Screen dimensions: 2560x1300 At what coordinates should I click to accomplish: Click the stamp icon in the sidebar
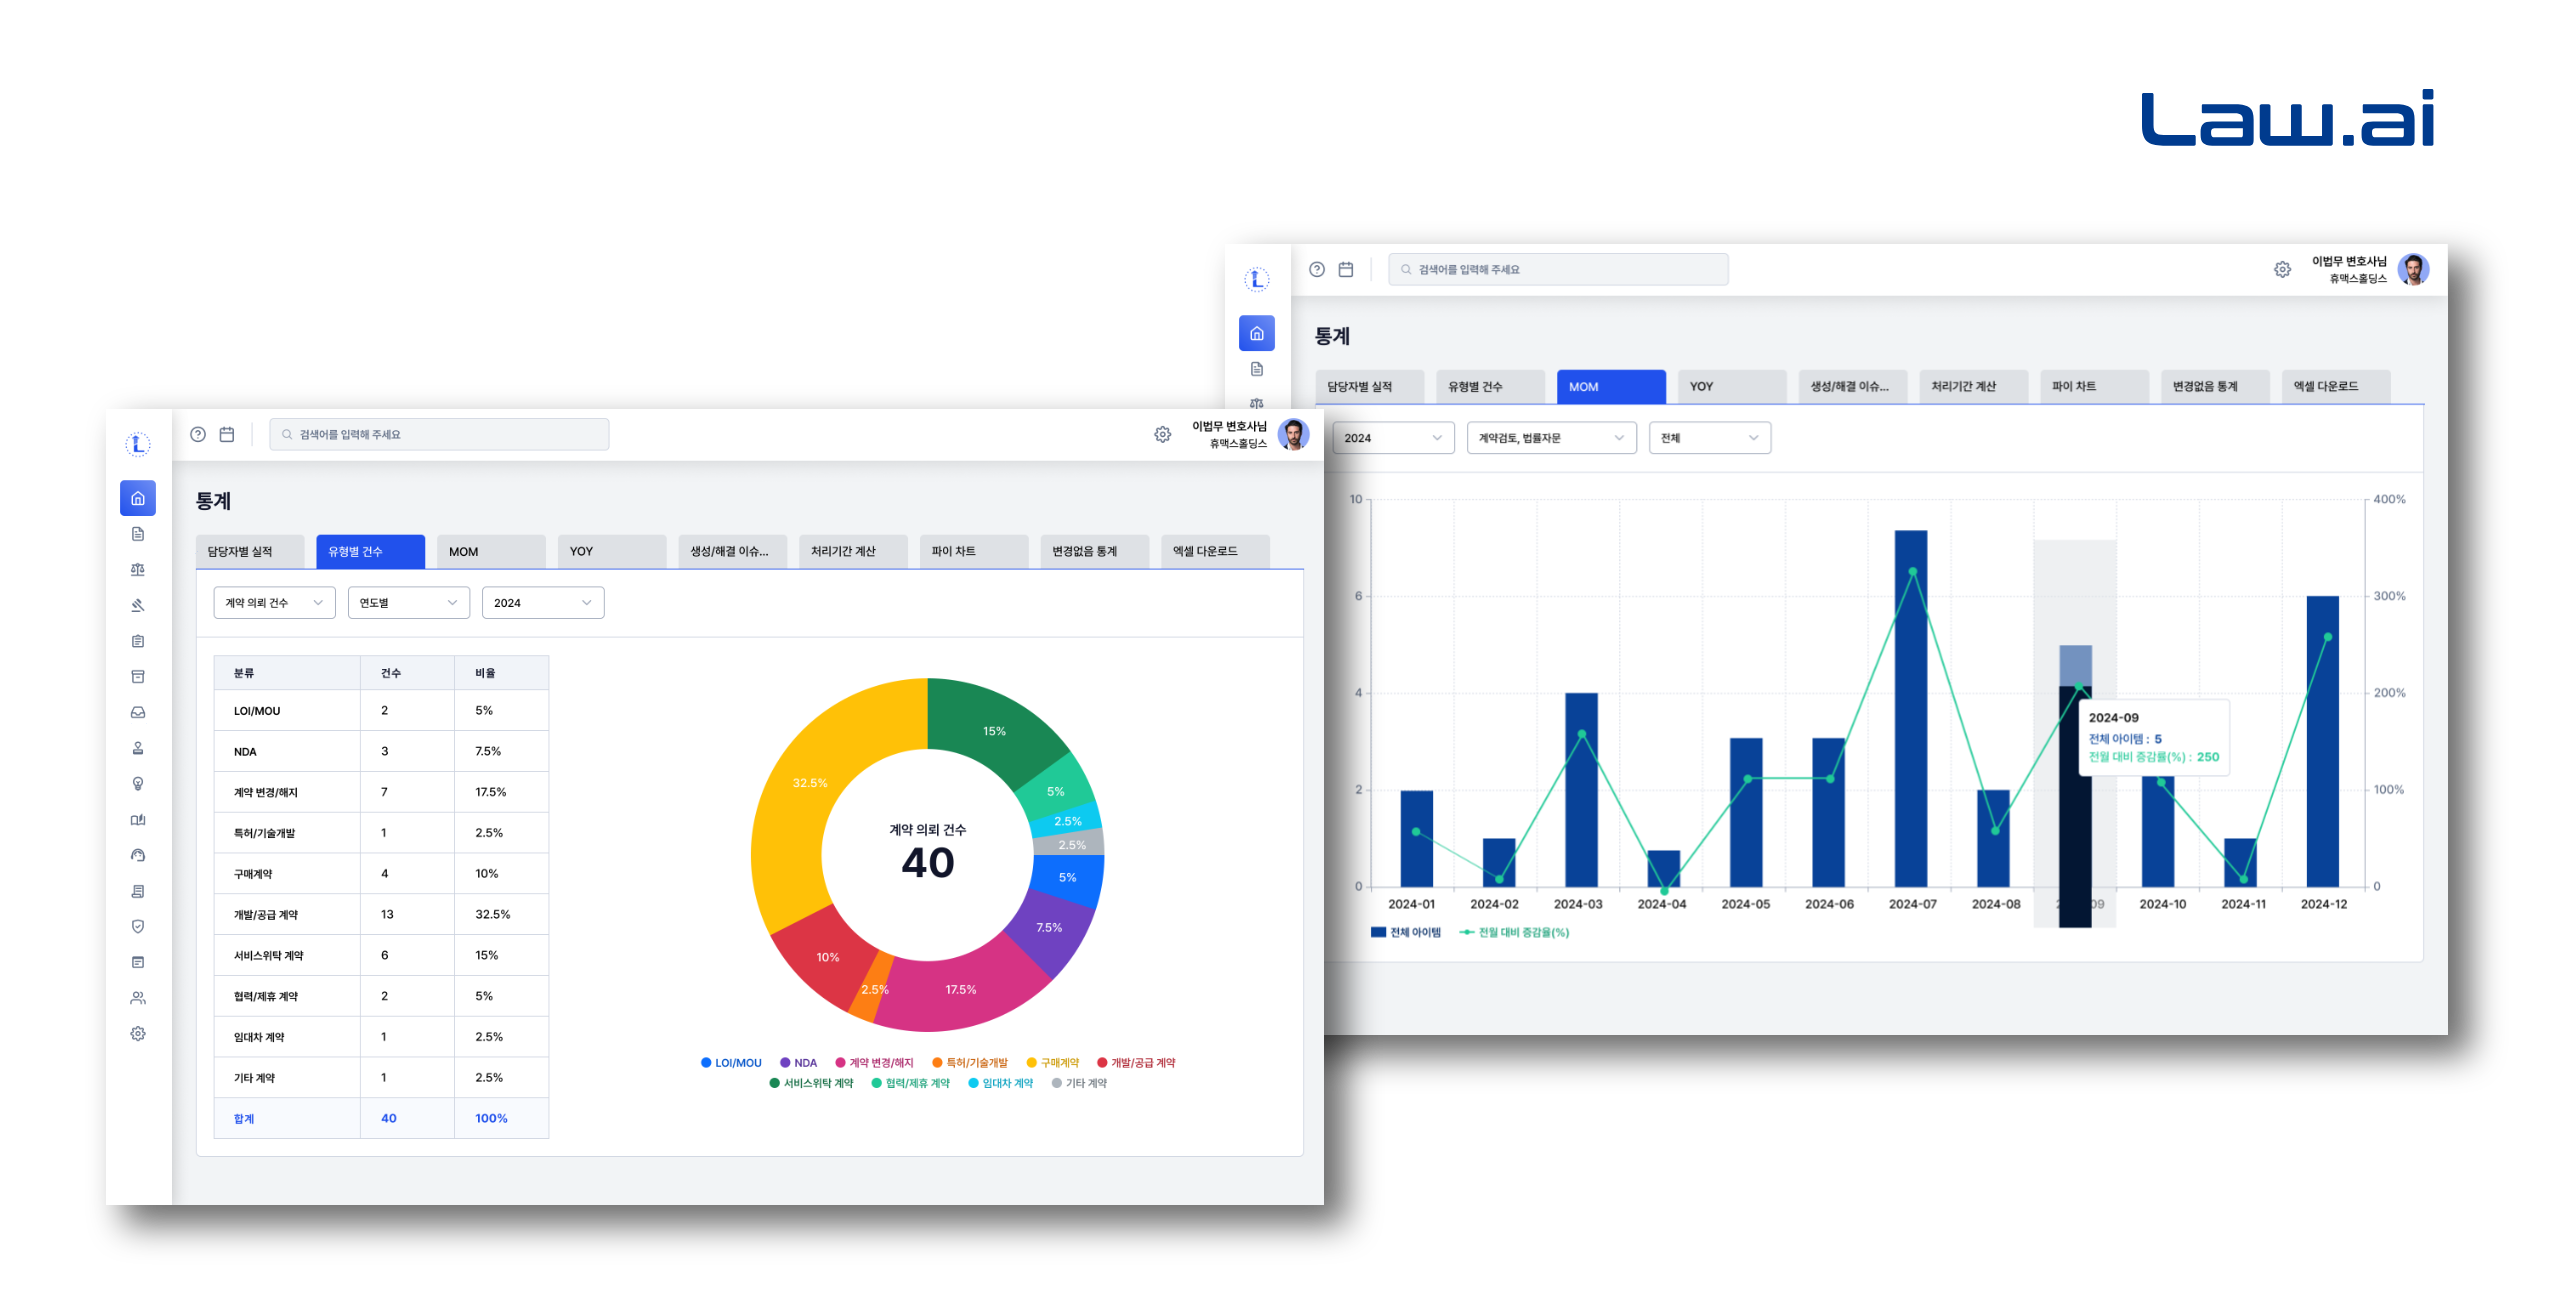(138, 748)
